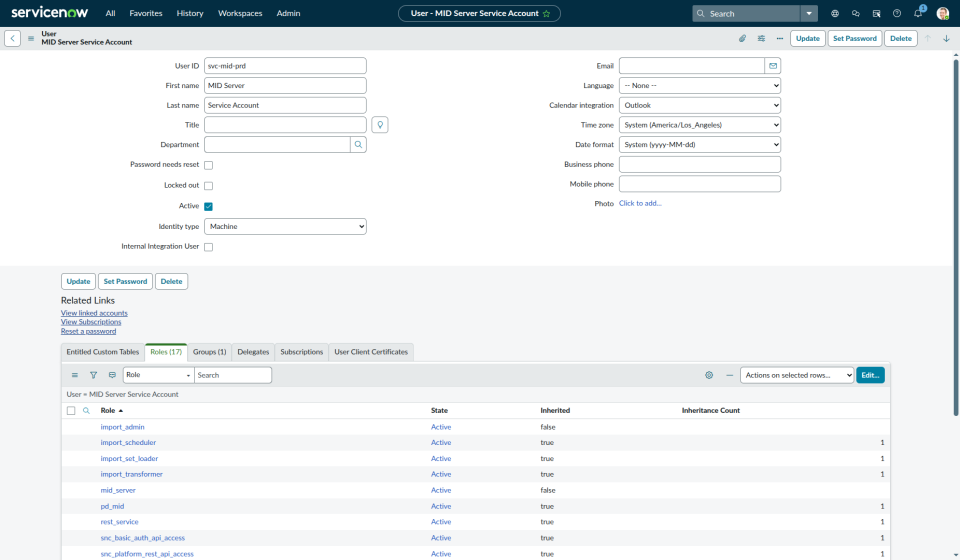Switch to the Entitled Custom Tables tab
The image size is (960, 560).
click(x=103, y=352)
